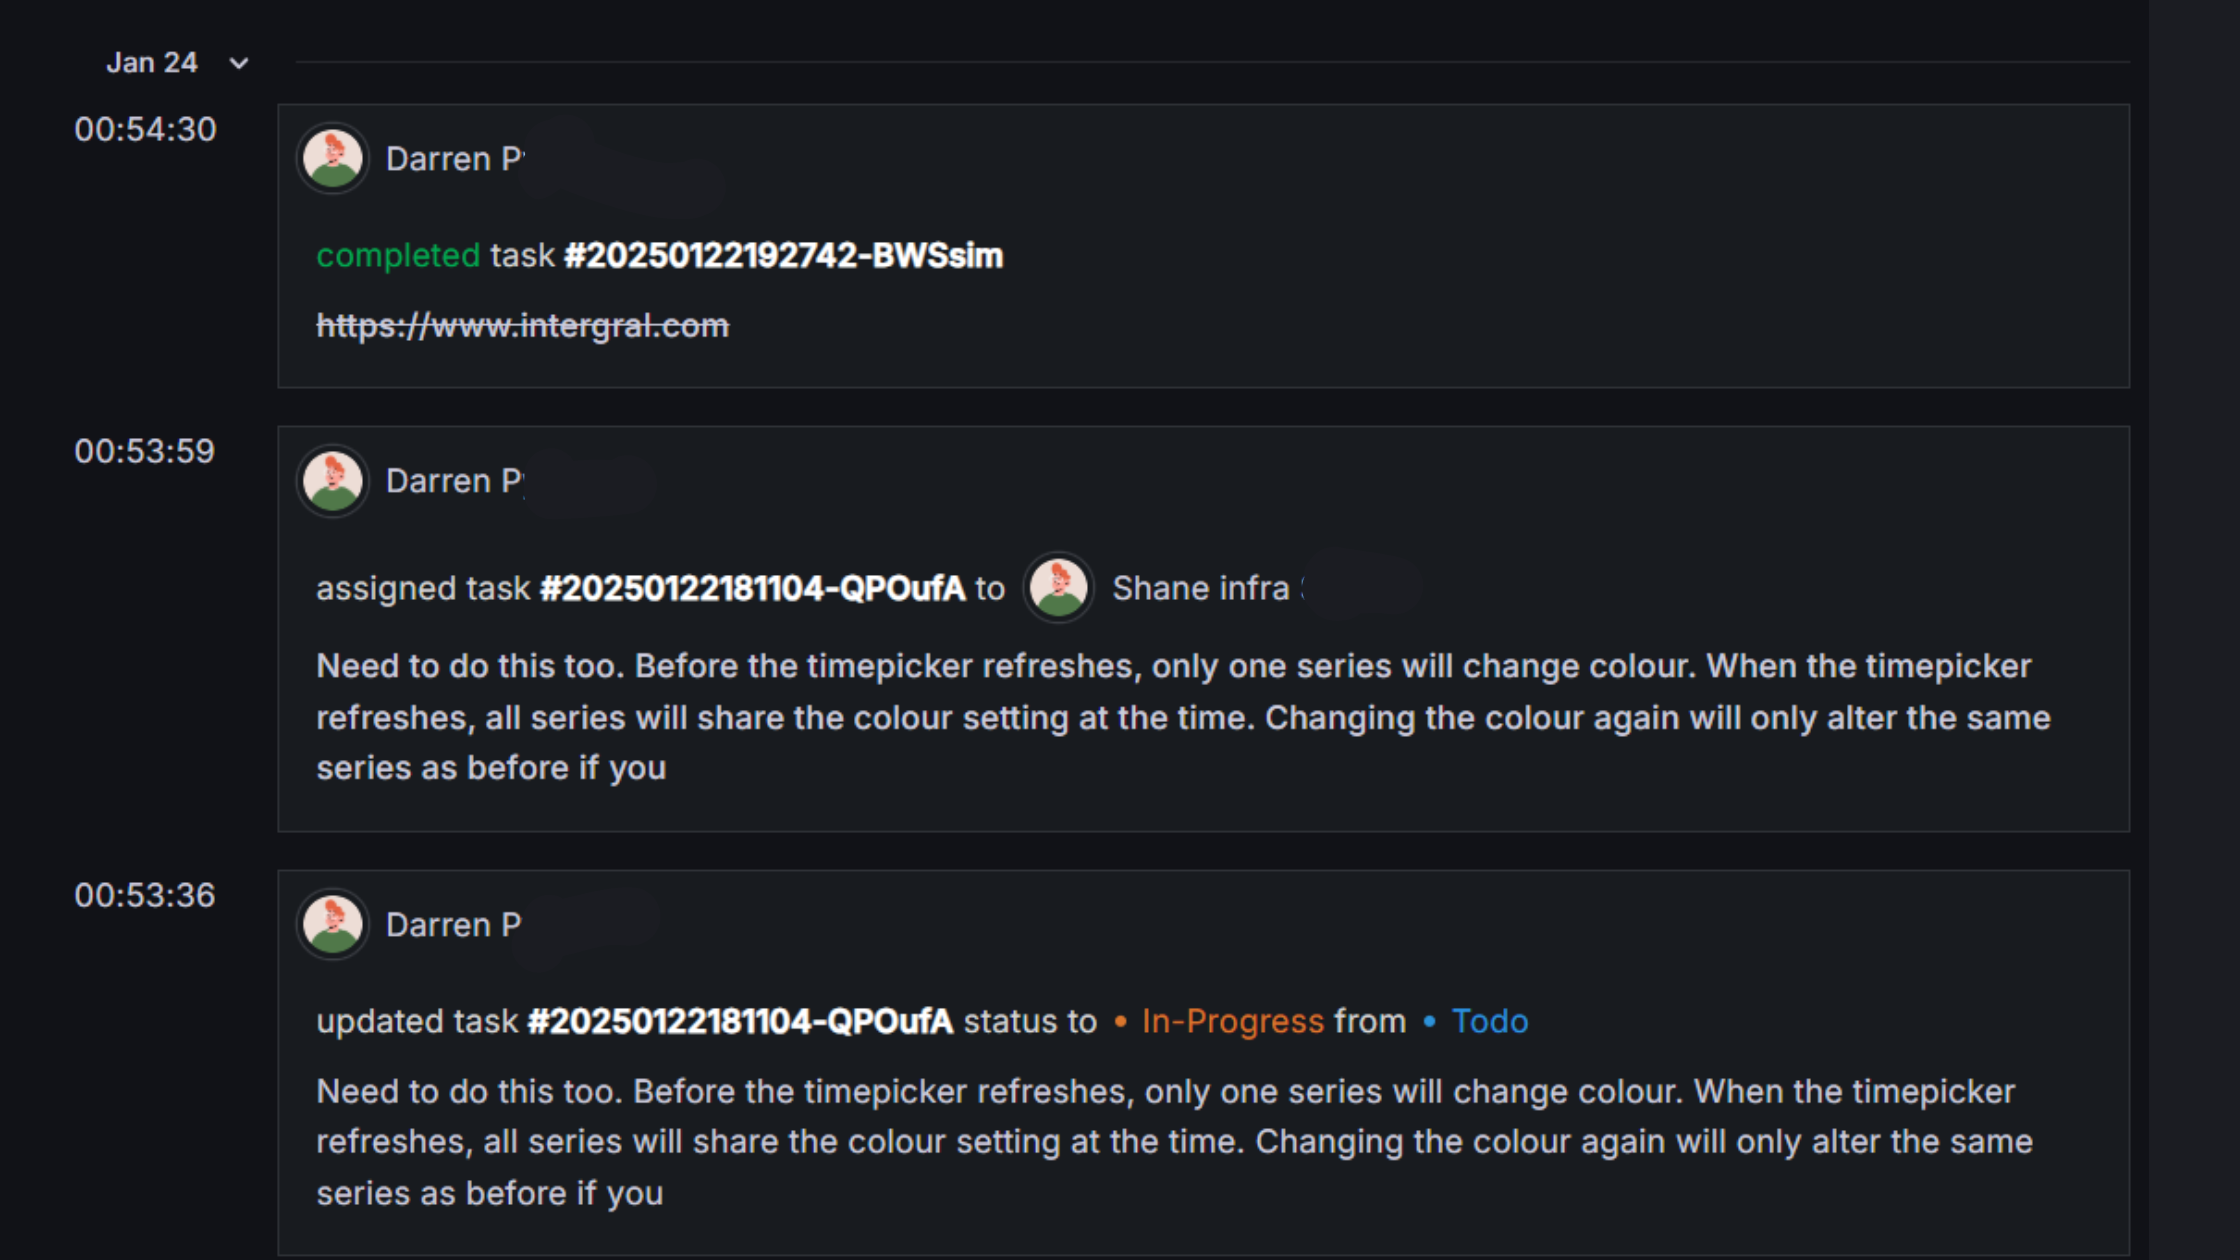Select the 00:54:30 timestamp
The width and height of the screenshot is (2240, 1260).
[146, 130]
